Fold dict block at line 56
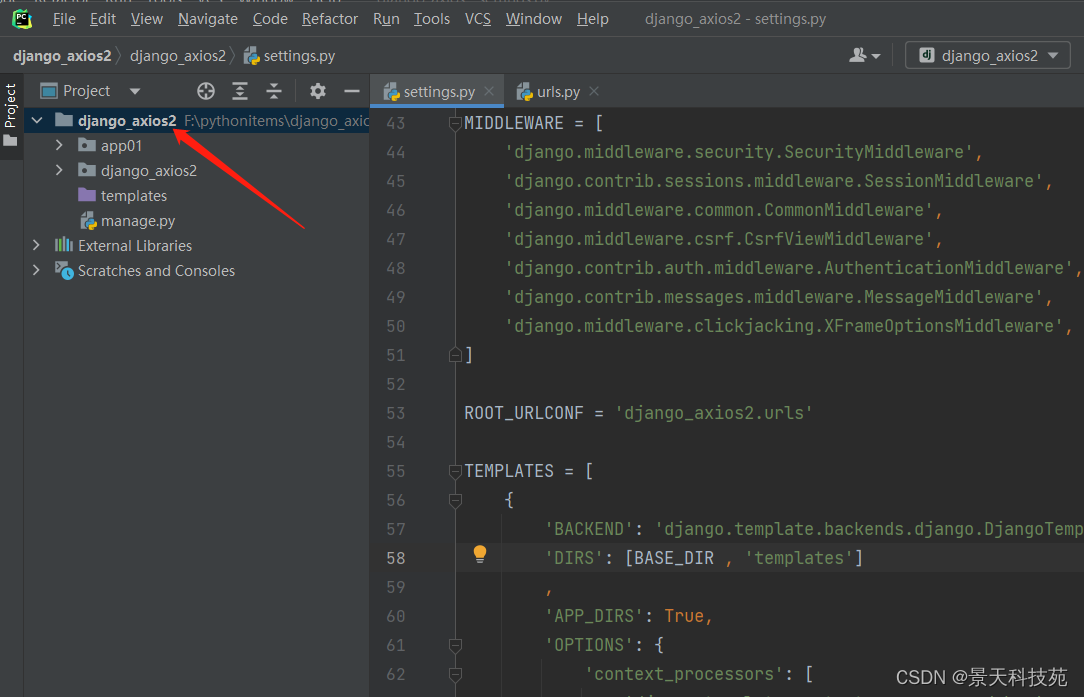 [455, 501]
